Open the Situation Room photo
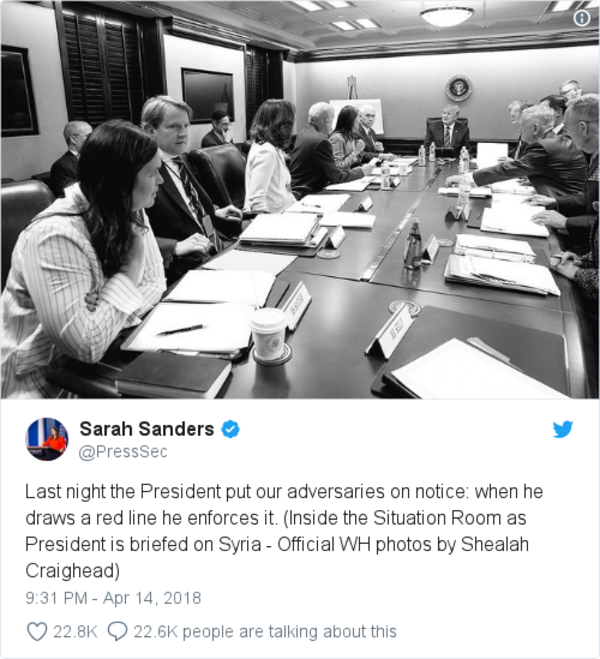Image resolution: width=600 pixels, height=659 pixels. [300, 199]
